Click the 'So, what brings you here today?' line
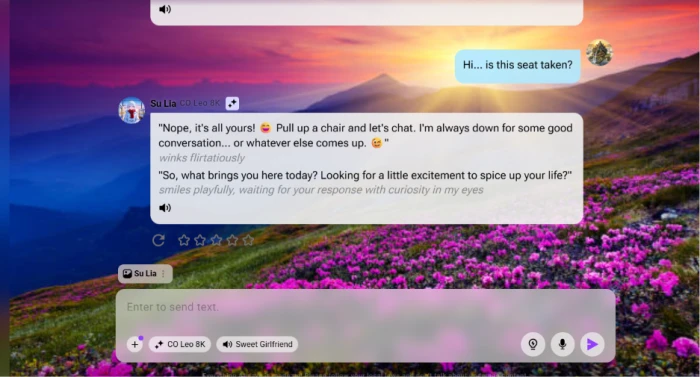The image size is (700, 377). click(x=365, y=175)
